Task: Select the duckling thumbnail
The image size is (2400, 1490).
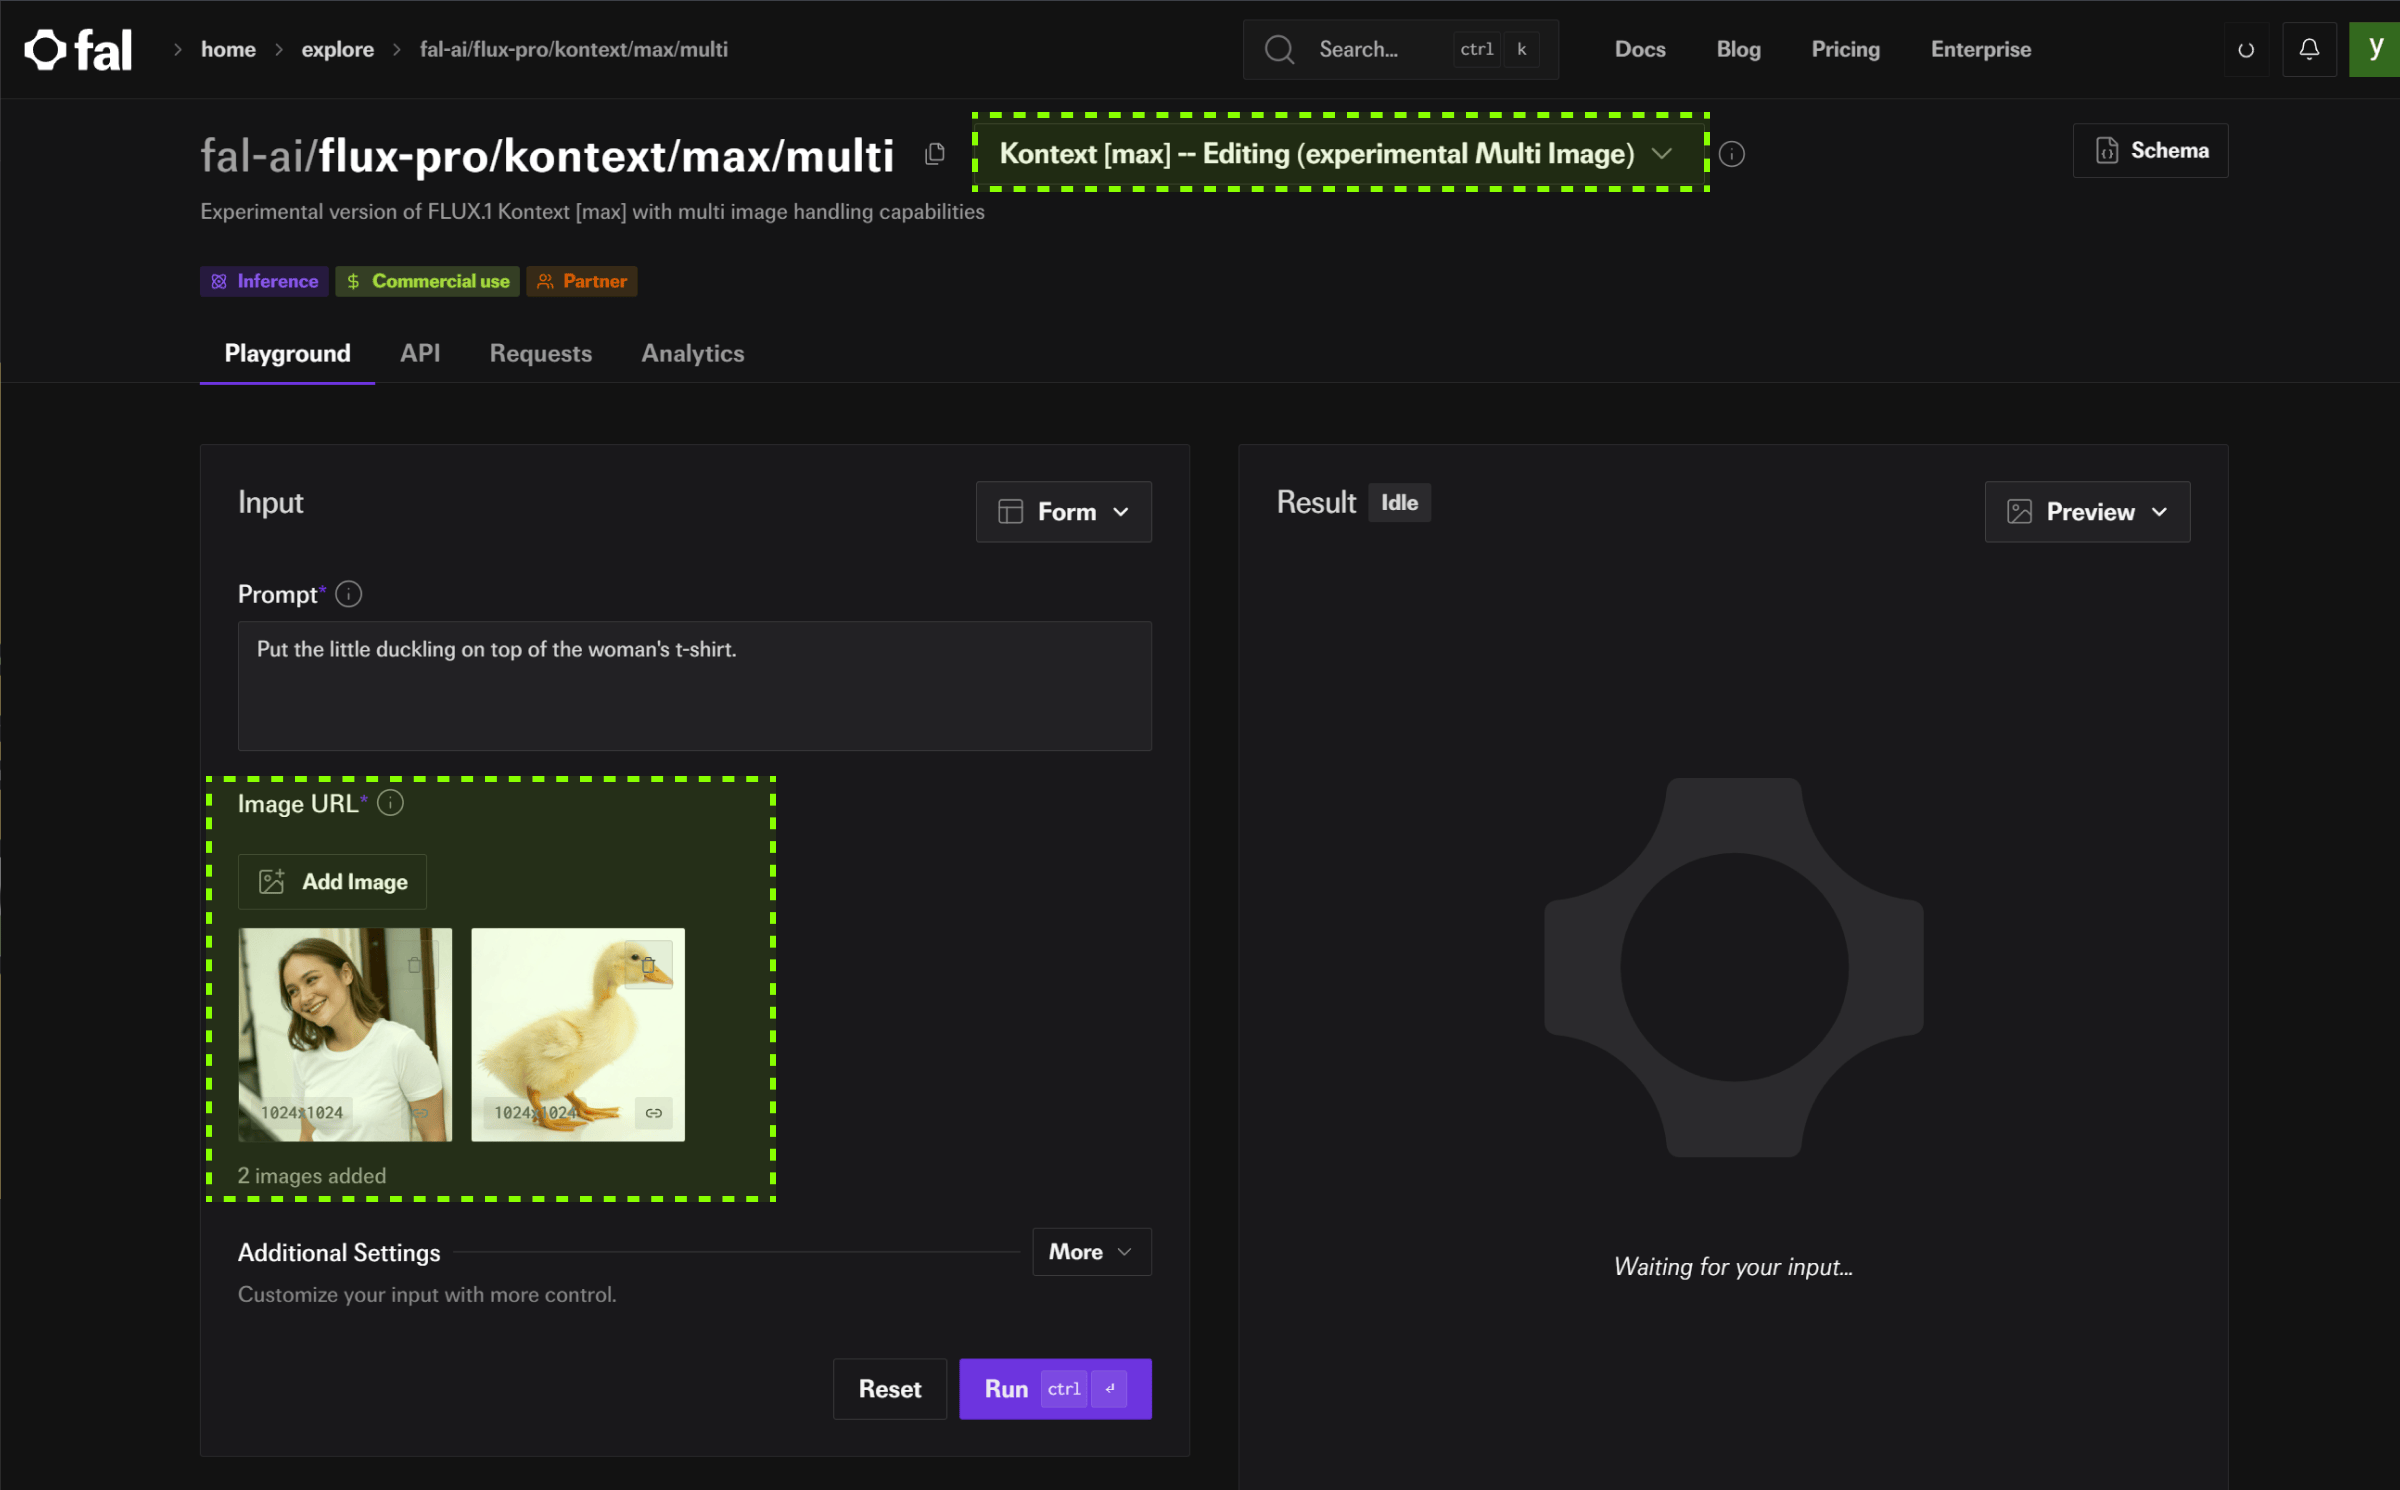Action: pyautogui.click(x=578, y=1034)
